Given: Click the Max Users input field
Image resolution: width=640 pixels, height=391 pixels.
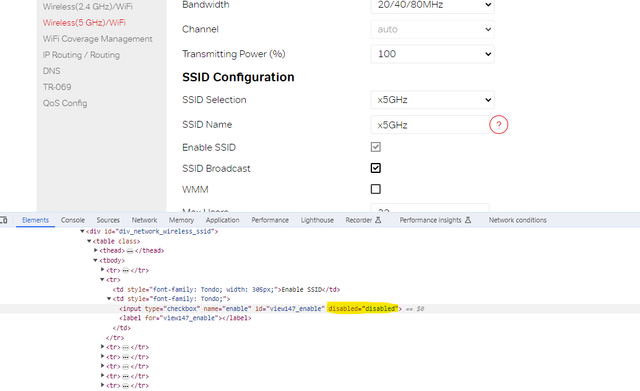Looking at the screenshot, I should (430, 208).
